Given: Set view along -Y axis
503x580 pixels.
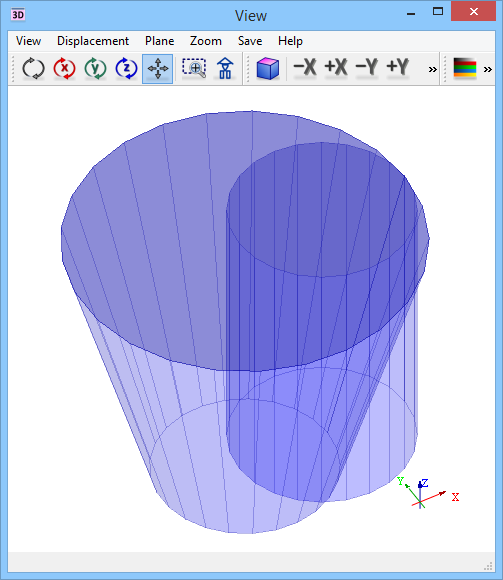Looking at the screenshot, I should (367, 68).
